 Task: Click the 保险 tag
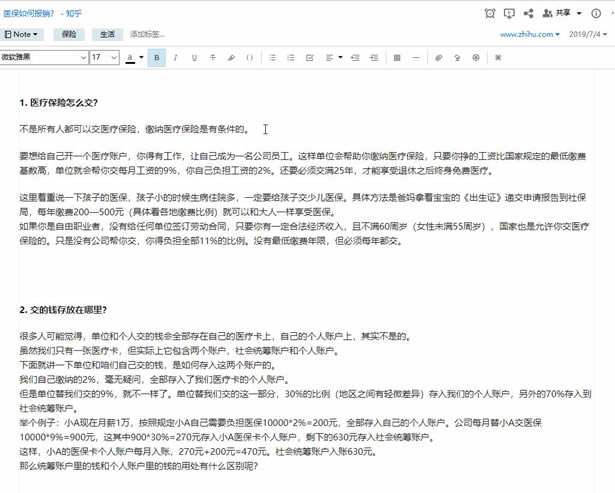coord(69,34)
